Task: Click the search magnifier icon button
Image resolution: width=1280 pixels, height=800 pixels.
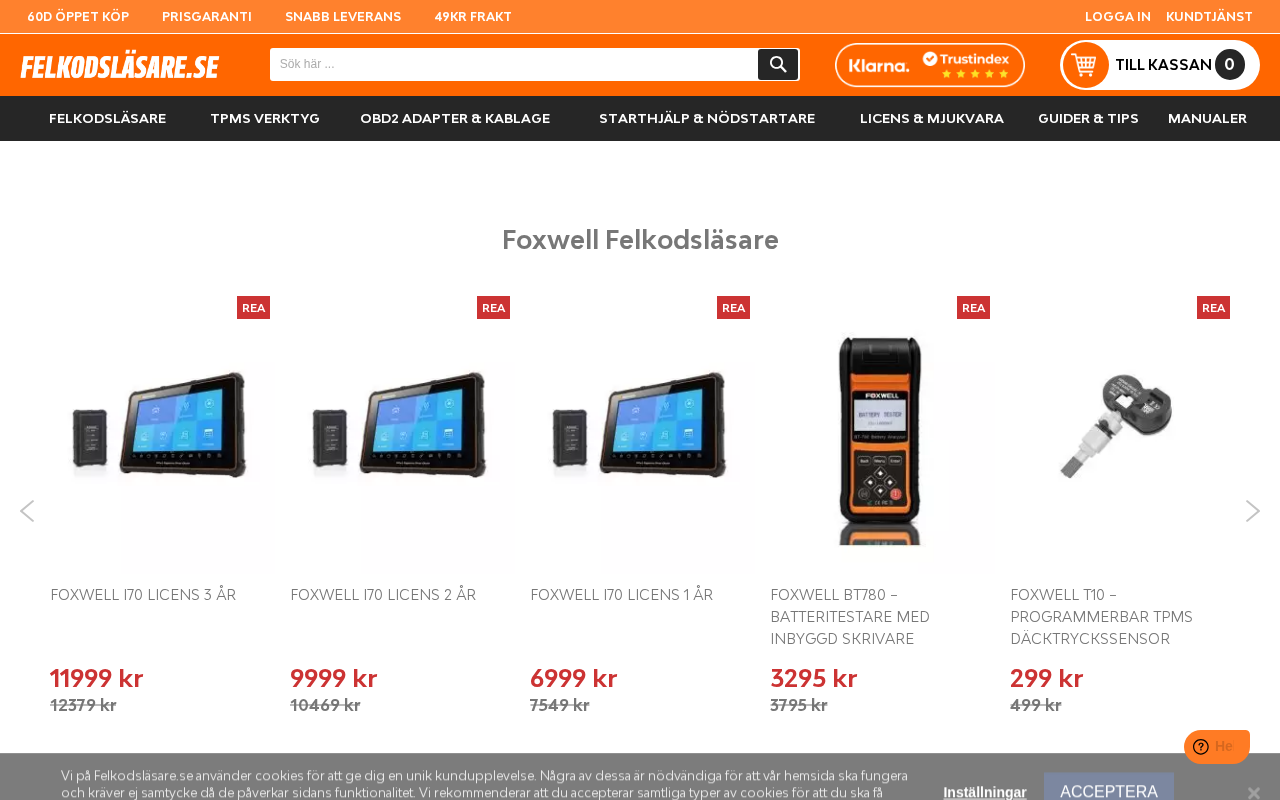Action: coord(778,64)
